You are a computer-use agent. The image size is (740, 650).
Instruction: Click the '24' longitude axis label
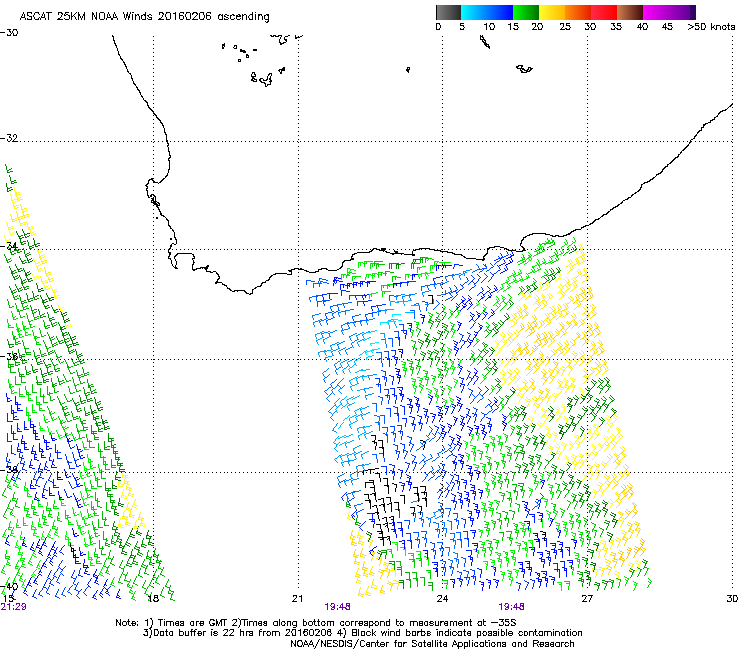coord(442,599)
